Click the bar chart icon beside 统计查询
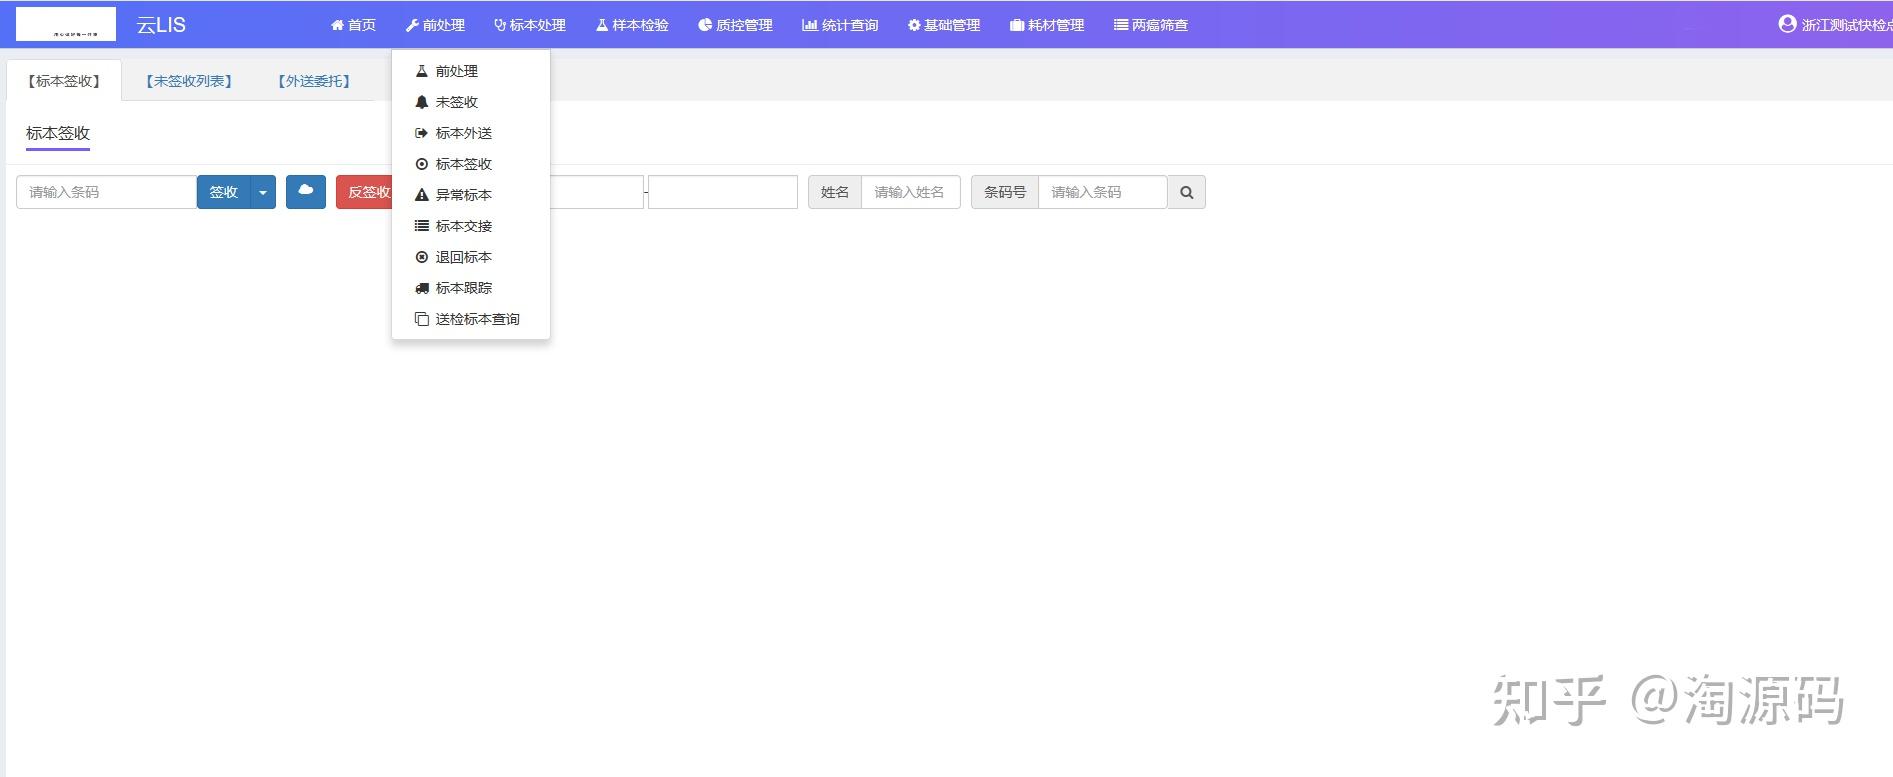1893x777 pixels. click(810, 25)
